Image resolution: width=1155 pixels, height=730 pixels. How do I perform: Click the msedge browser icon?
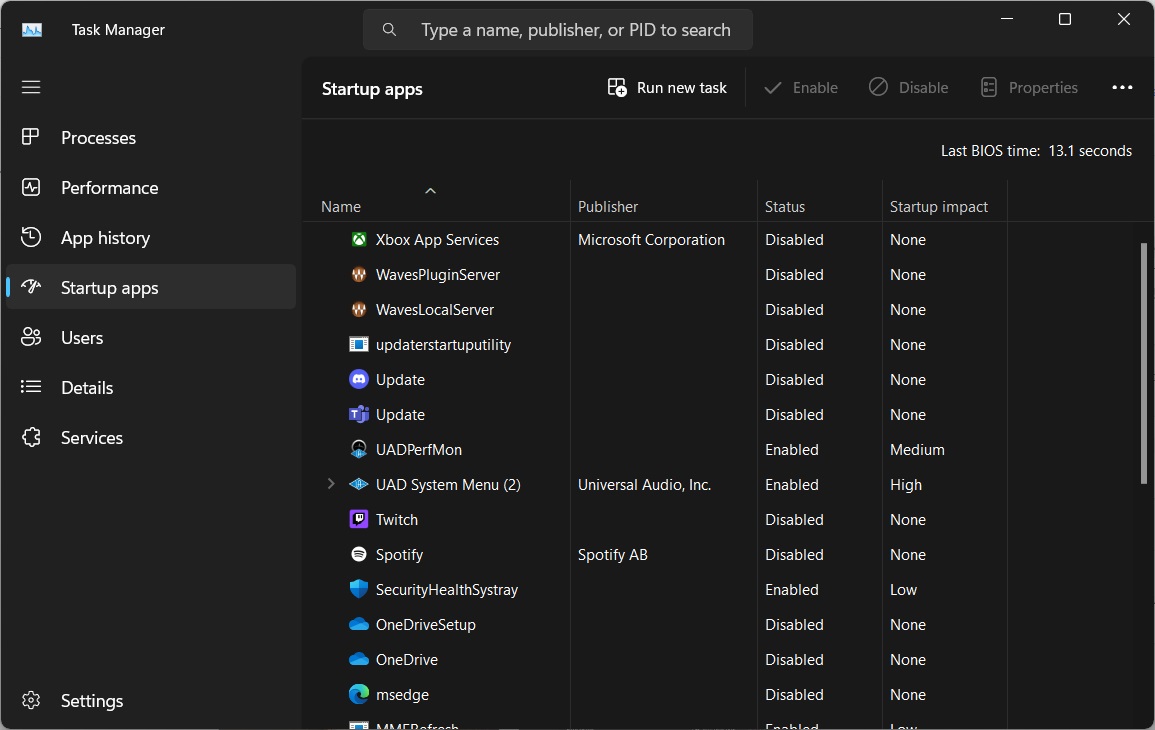click(x=359, y=695)
